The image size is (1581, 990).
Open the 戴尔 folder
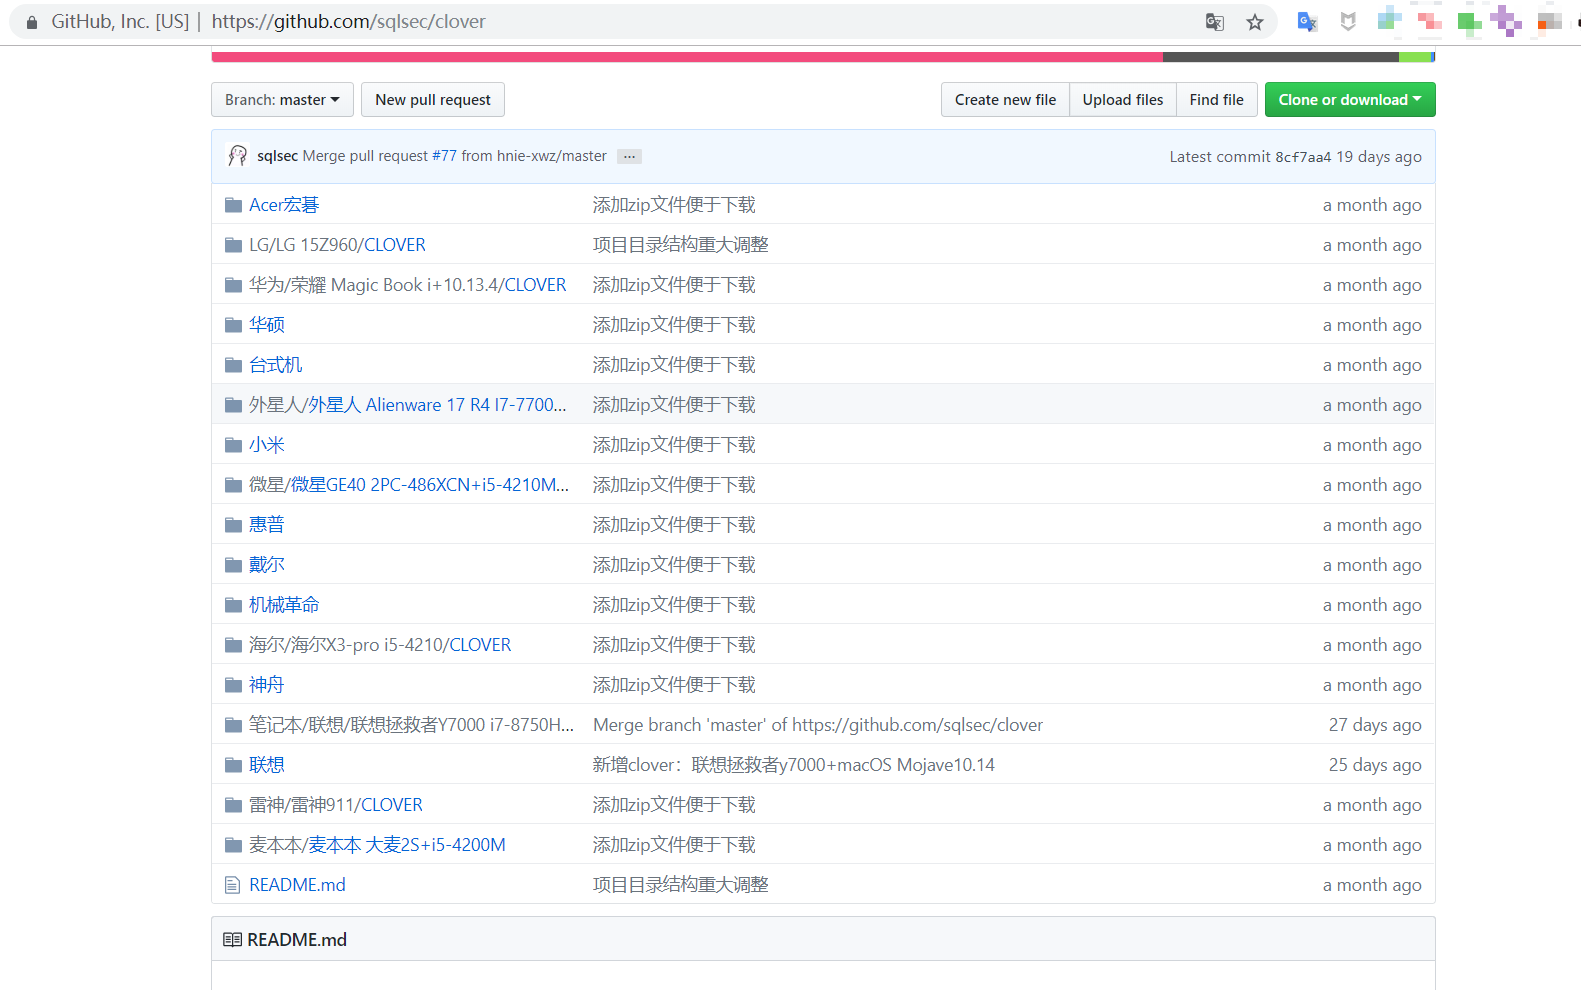[x=267, y=565]
